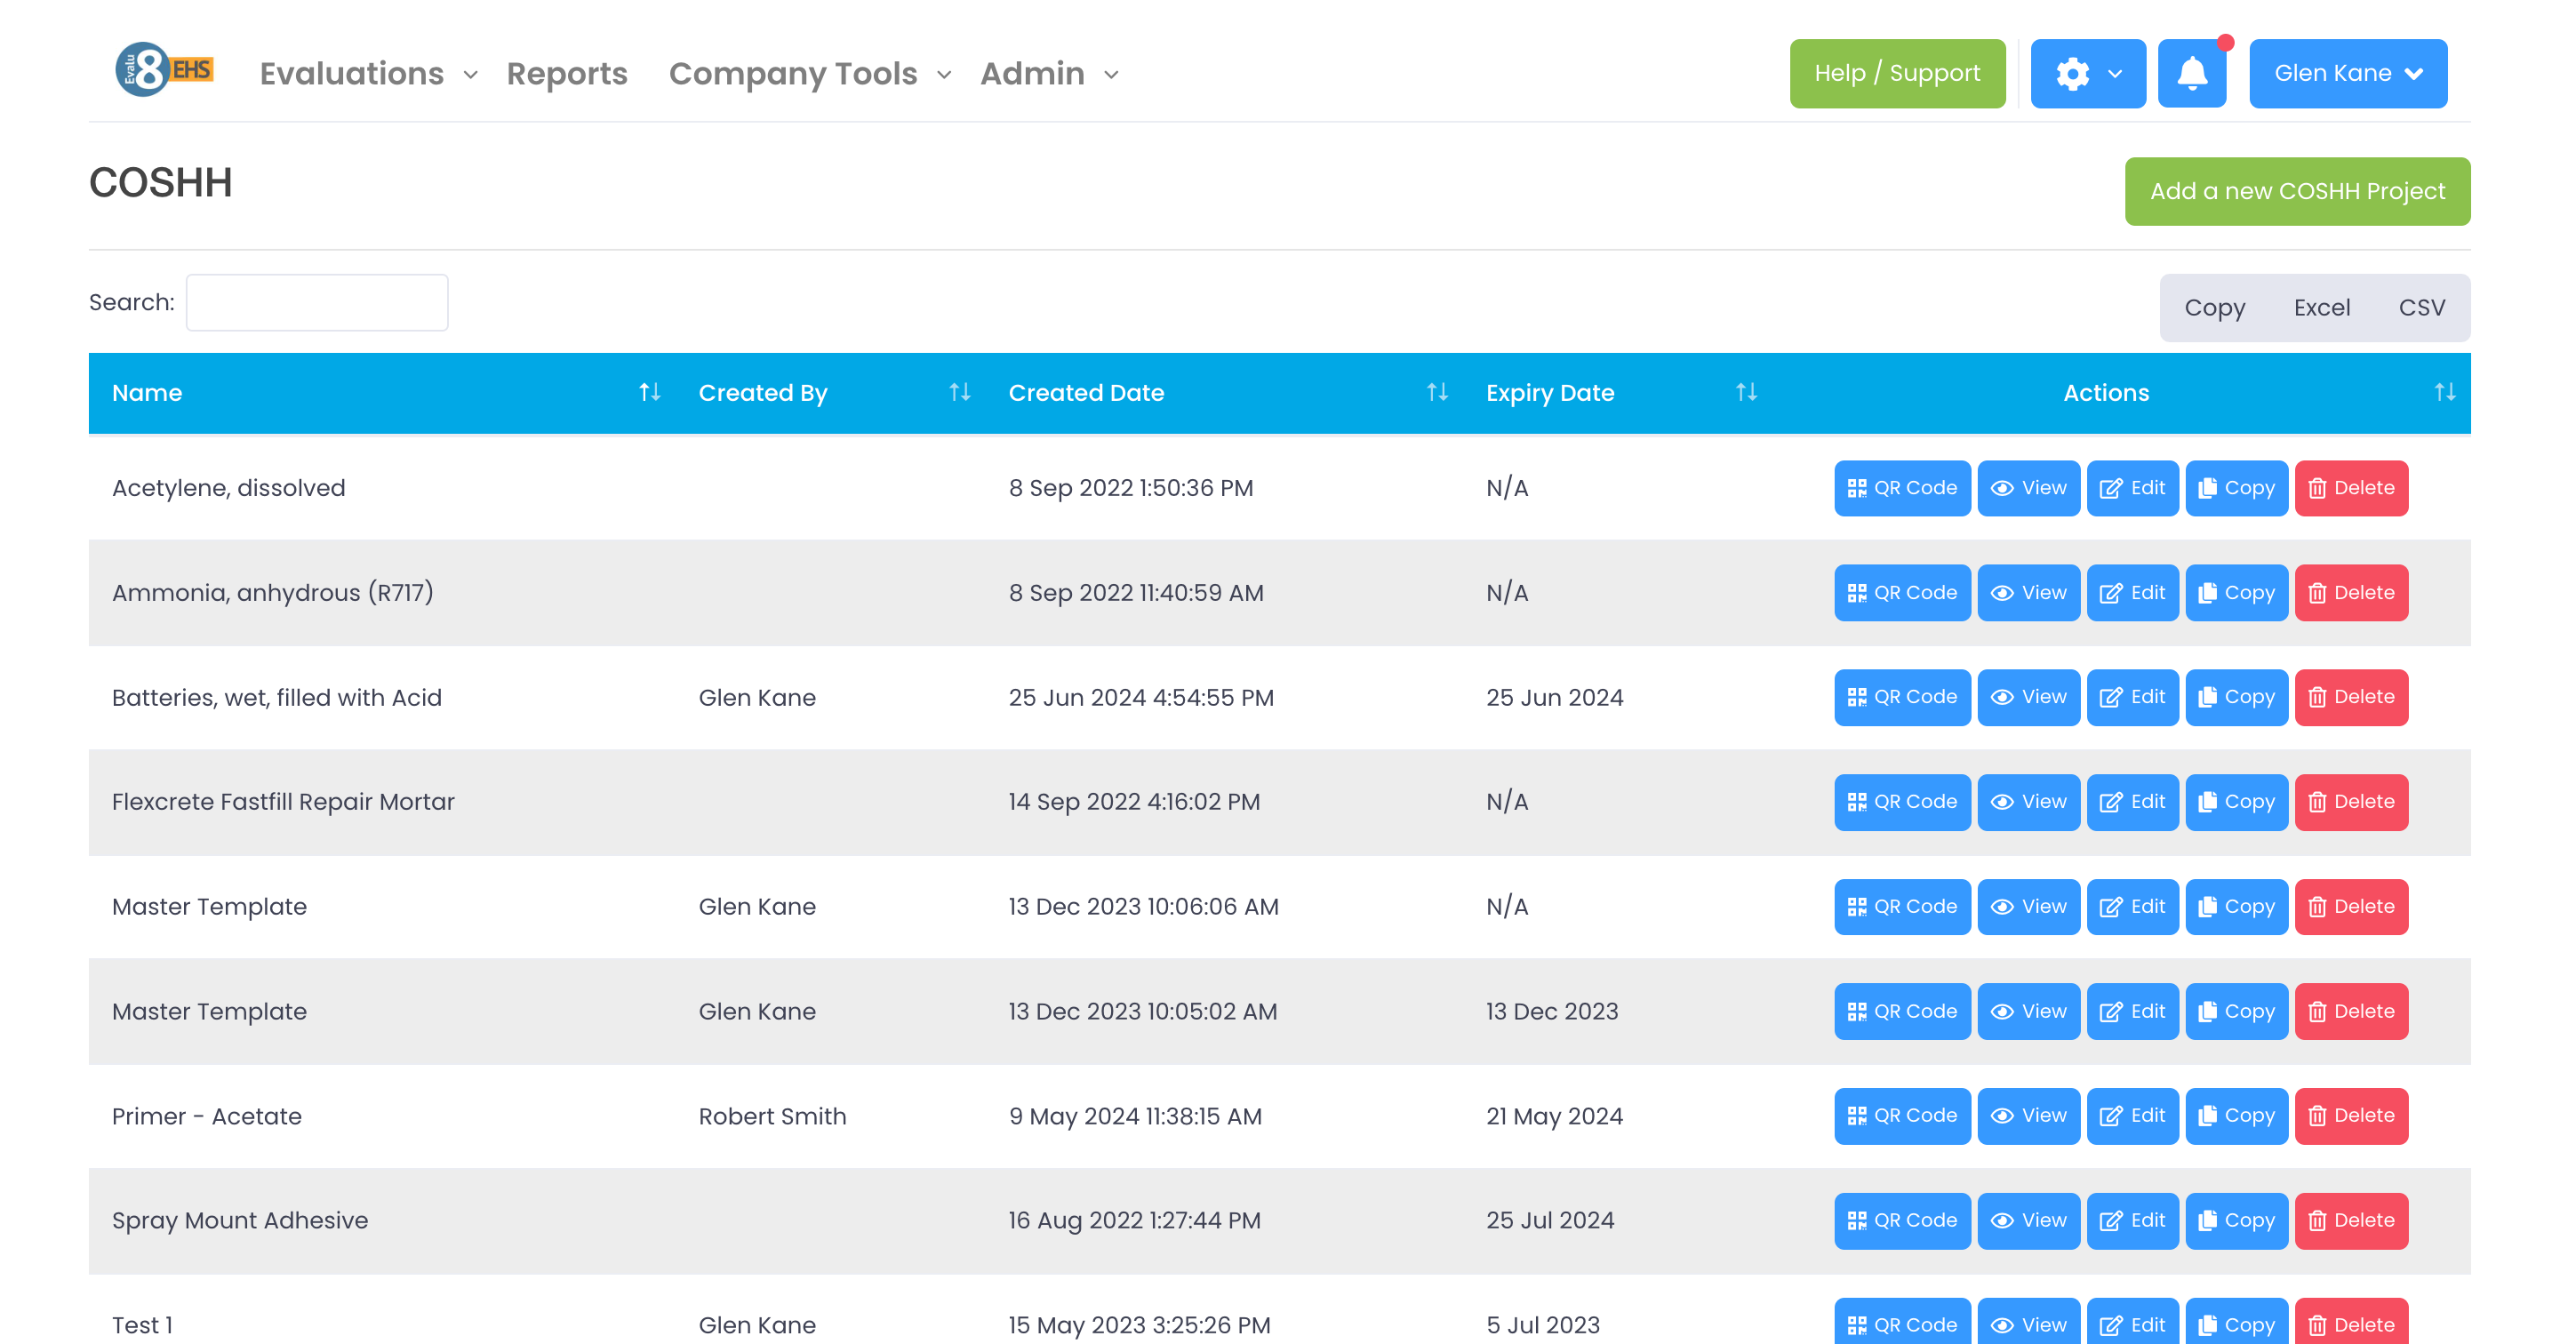
Task: Delete the Primer - Acetate project
Action: click(x=2350, y=1116)
